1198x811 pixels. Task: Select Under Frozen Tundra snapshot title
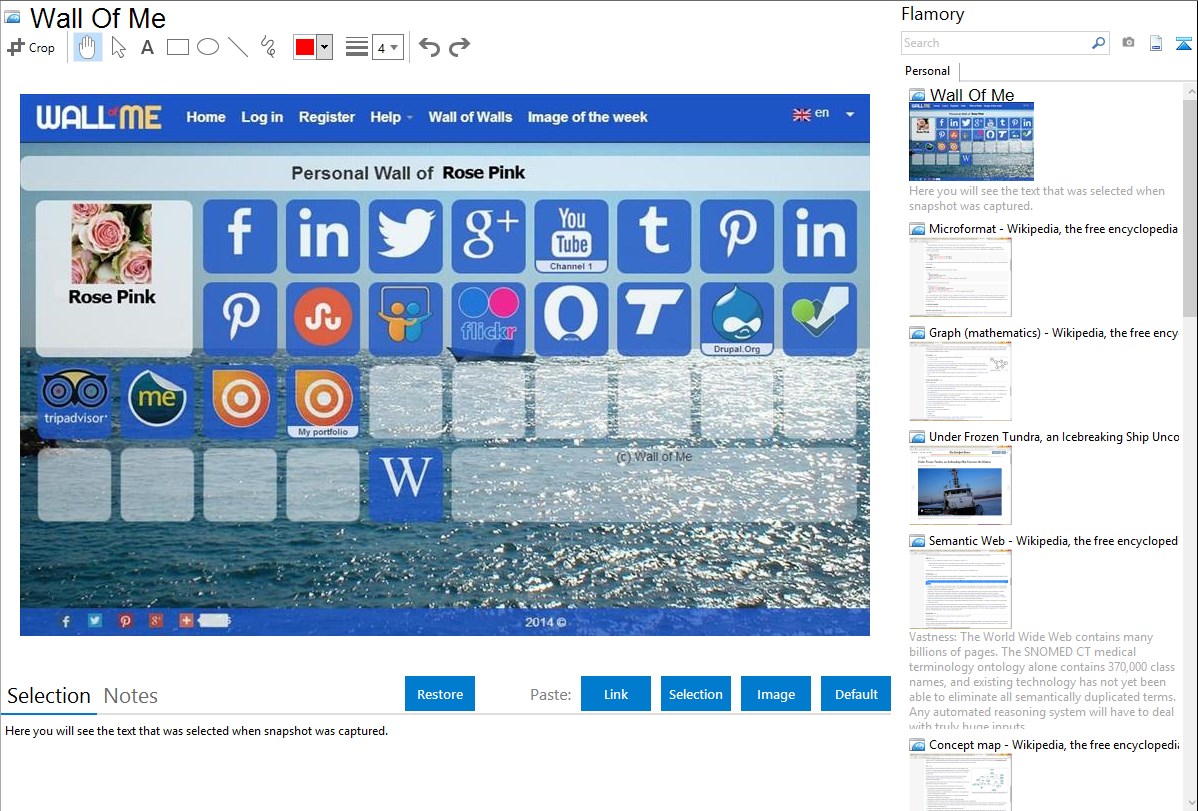coord(1054,437)
